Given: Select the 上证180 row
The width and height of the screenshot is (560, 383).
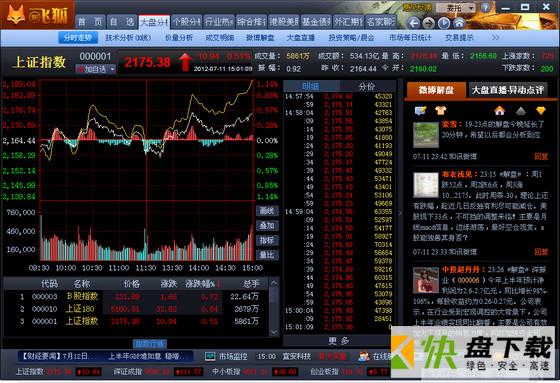Looking at the screenshot, I should [137, 309].
